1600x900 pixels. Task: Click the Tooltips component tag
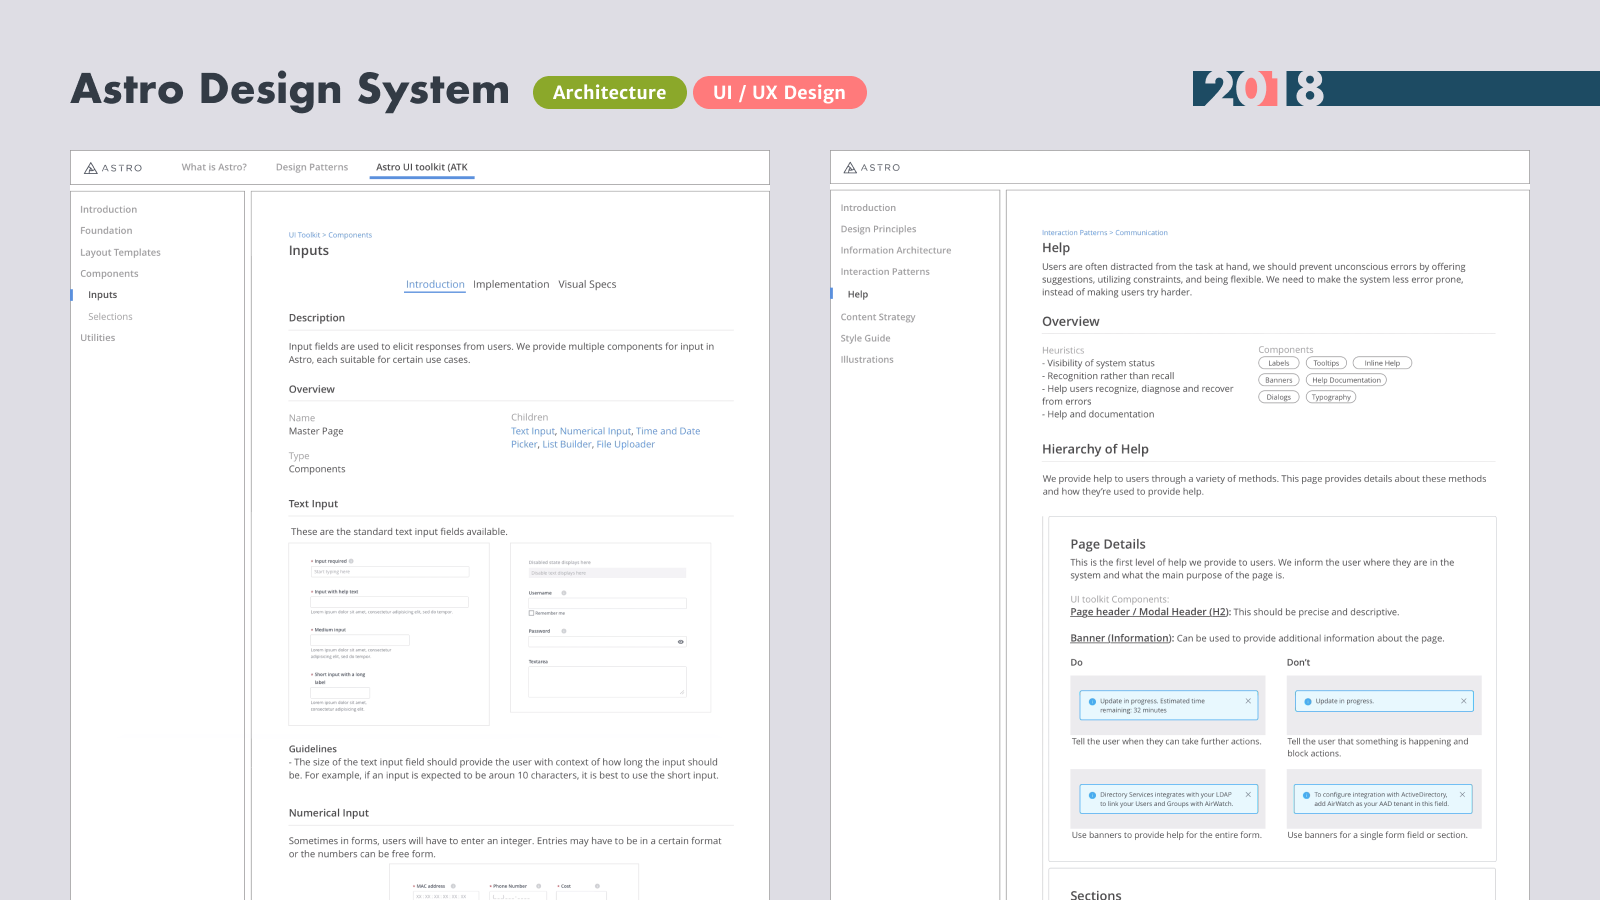1326,363
